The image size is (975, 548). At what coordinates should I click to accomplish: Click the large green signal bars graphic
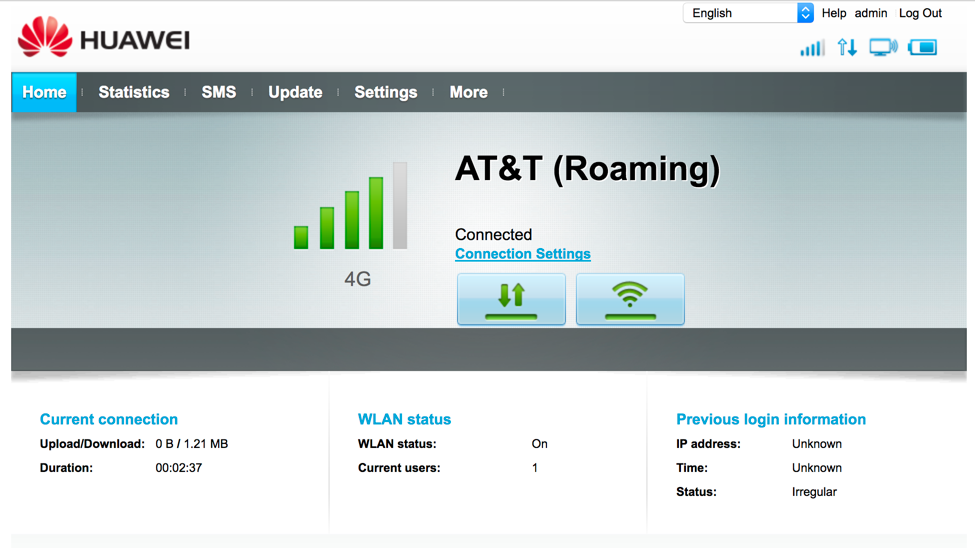click(x=351, y=206)
